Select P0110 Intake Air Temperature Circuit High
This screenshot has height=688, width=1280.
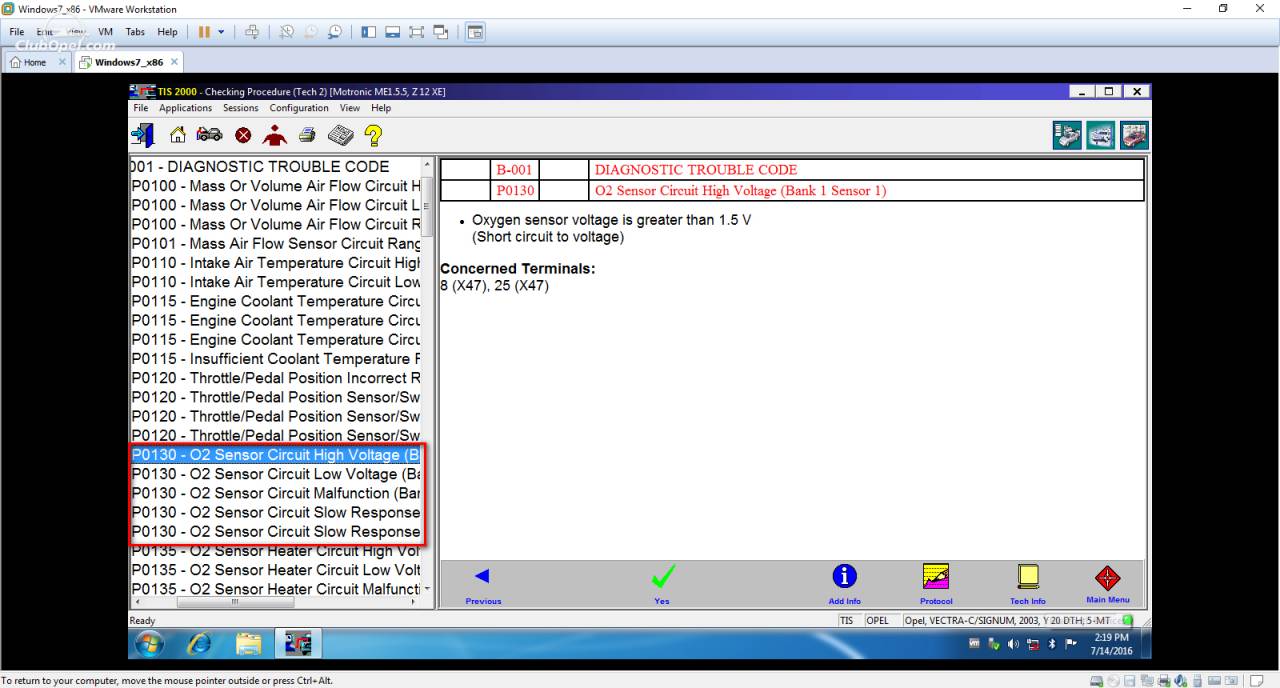[x=276, y=263]
